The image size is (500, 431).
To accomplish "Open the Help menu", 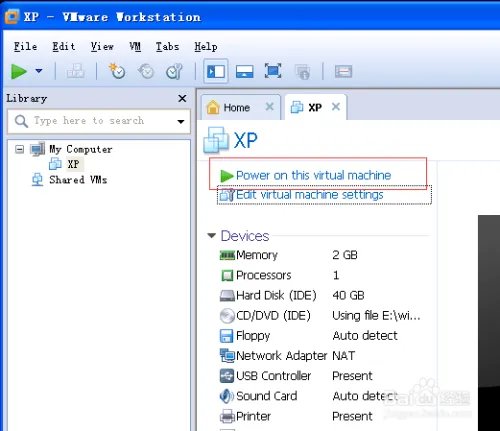I will (x=206, y=47).
